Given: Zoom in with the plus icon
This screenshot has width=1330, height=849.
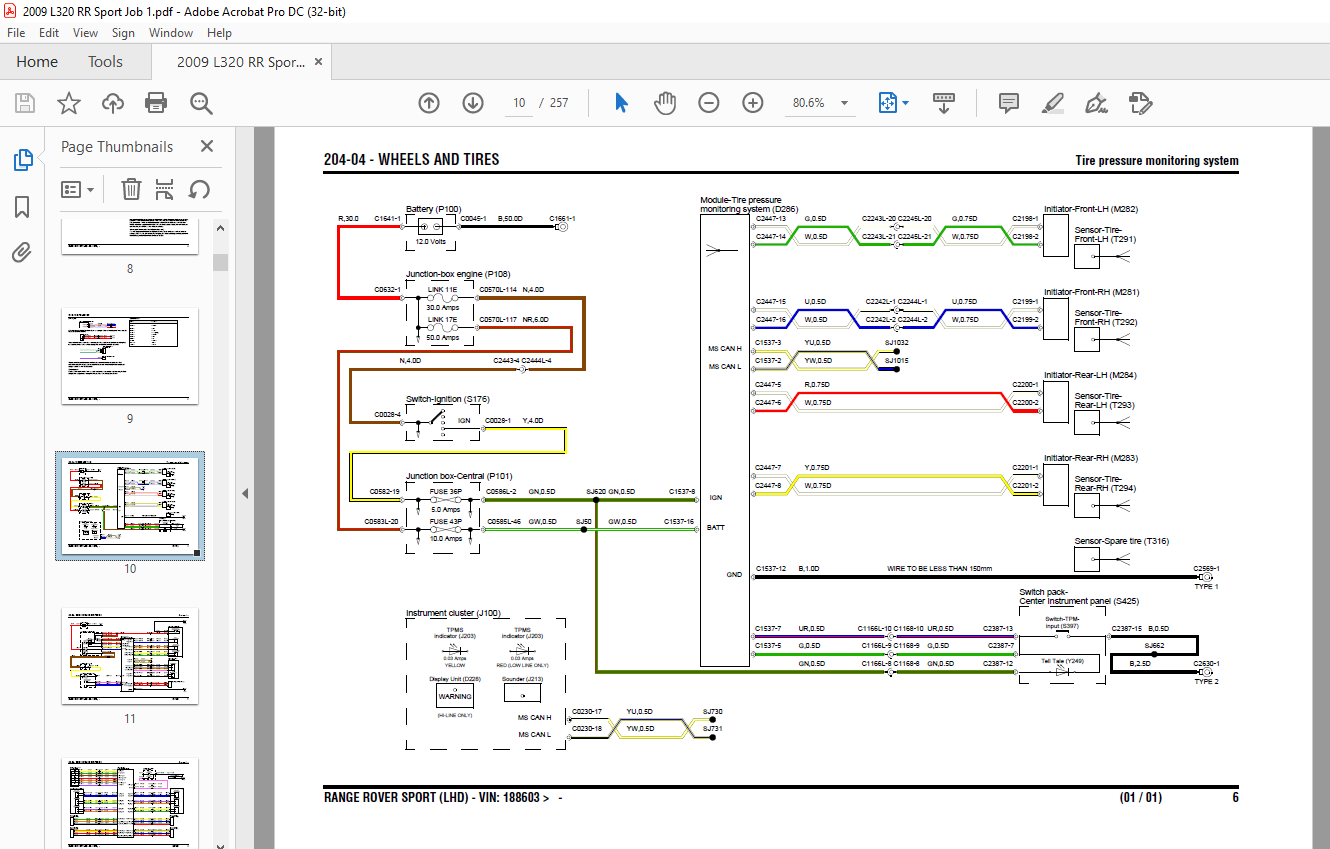Looking at the screenshot, I should [x=753, y=103].
